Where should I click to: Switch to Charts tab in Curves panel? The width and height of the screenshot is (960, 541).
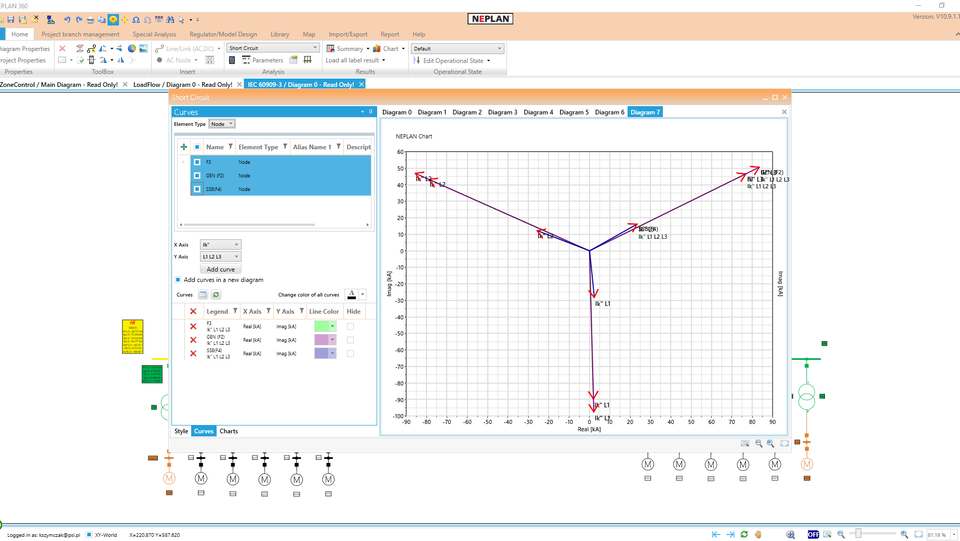tap(228, 431)
